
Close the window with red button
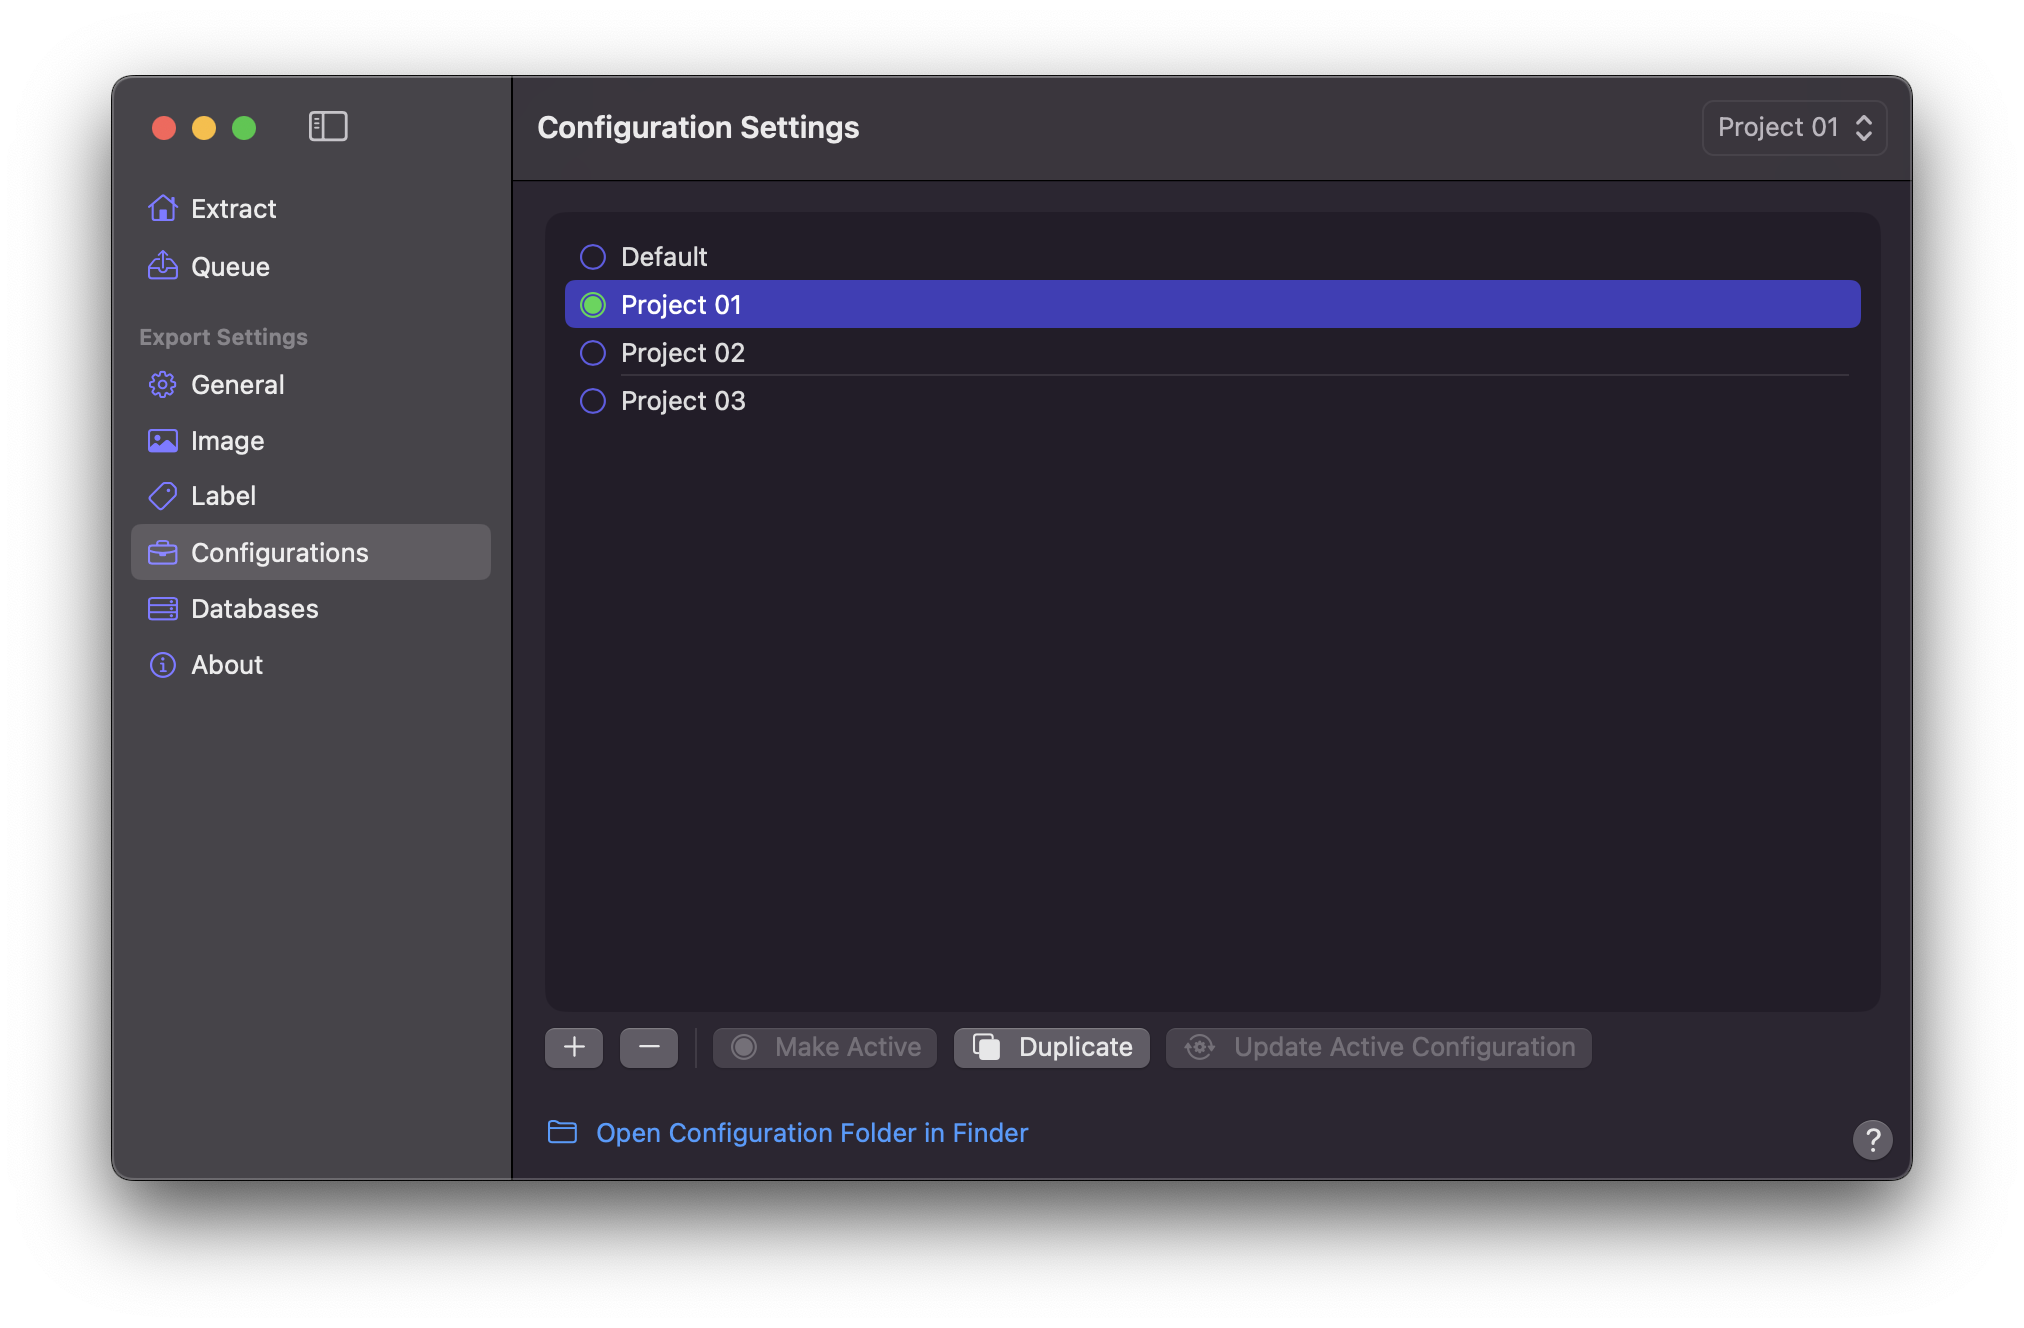tap(164, 128)
